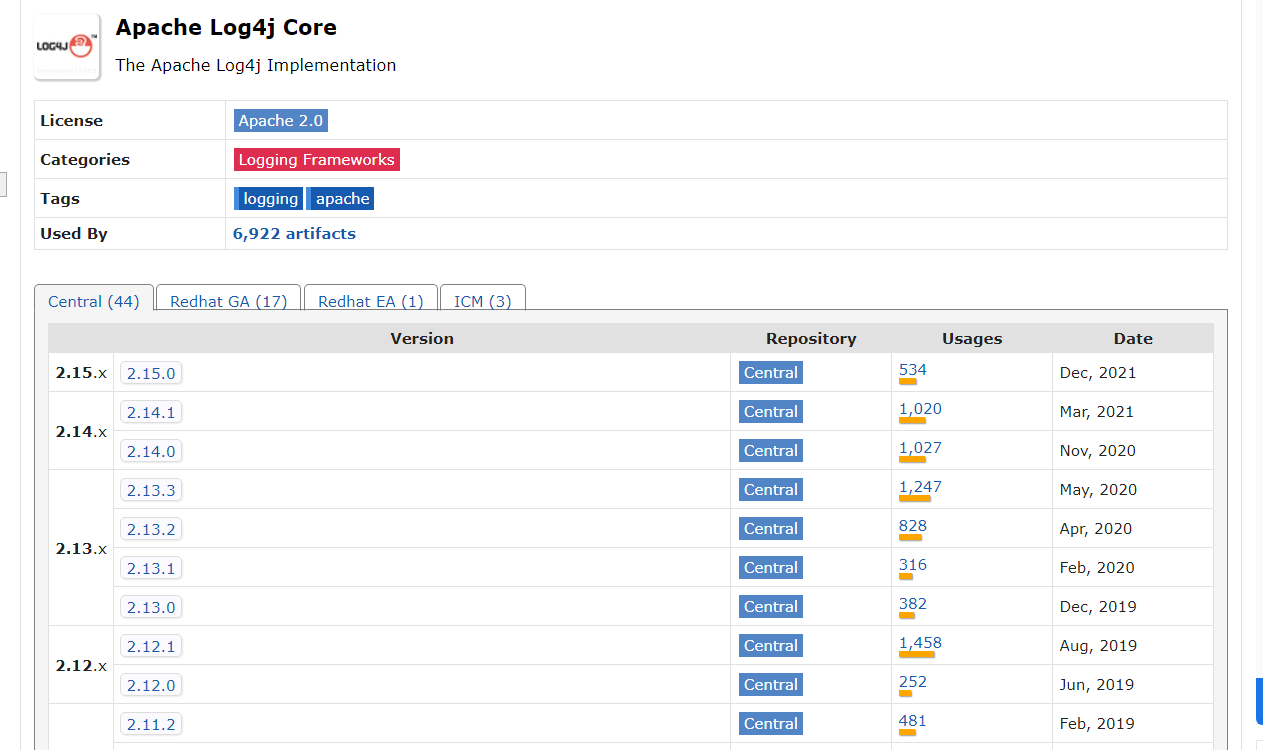Image resolution: width=1263 pixels, height=750 pixels.
Task: Open the 481 usages link
Action: (x=913, y=721)
